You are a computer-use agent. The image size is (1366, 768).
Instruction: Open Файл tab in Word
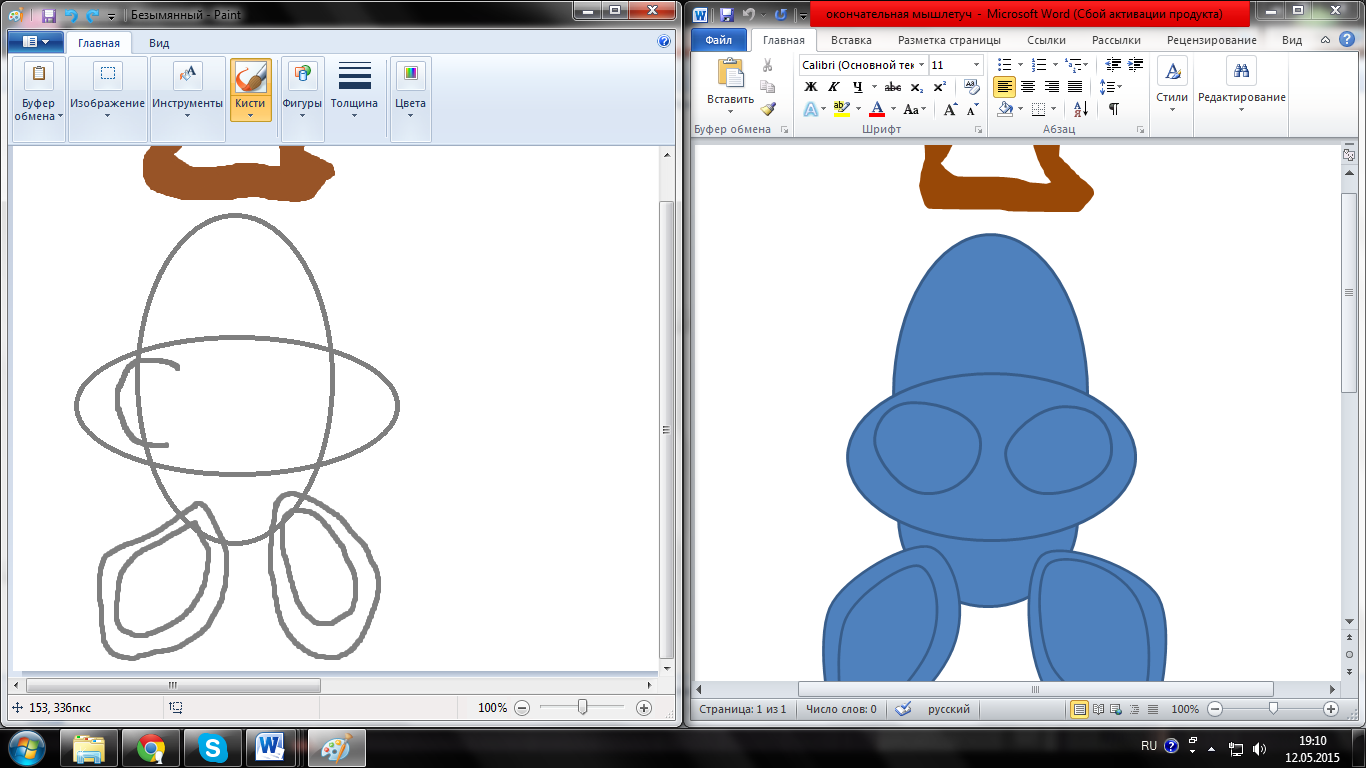(x=718, y=40)
